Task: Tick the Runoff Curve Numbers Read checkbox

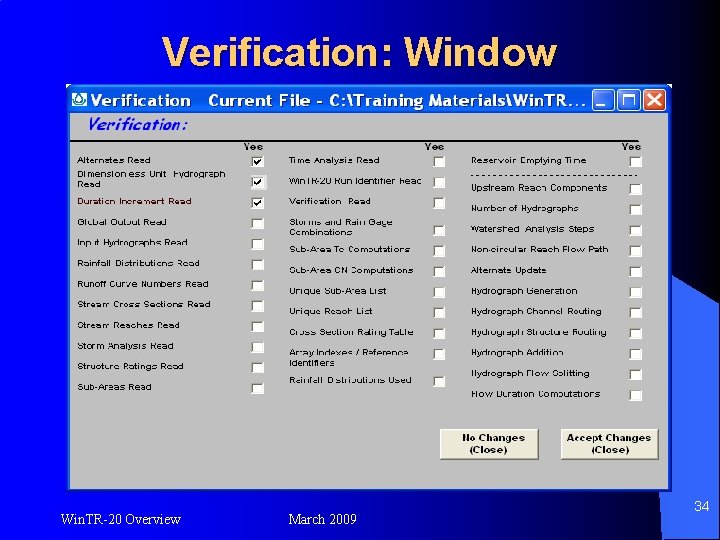Action: [258, 285]
